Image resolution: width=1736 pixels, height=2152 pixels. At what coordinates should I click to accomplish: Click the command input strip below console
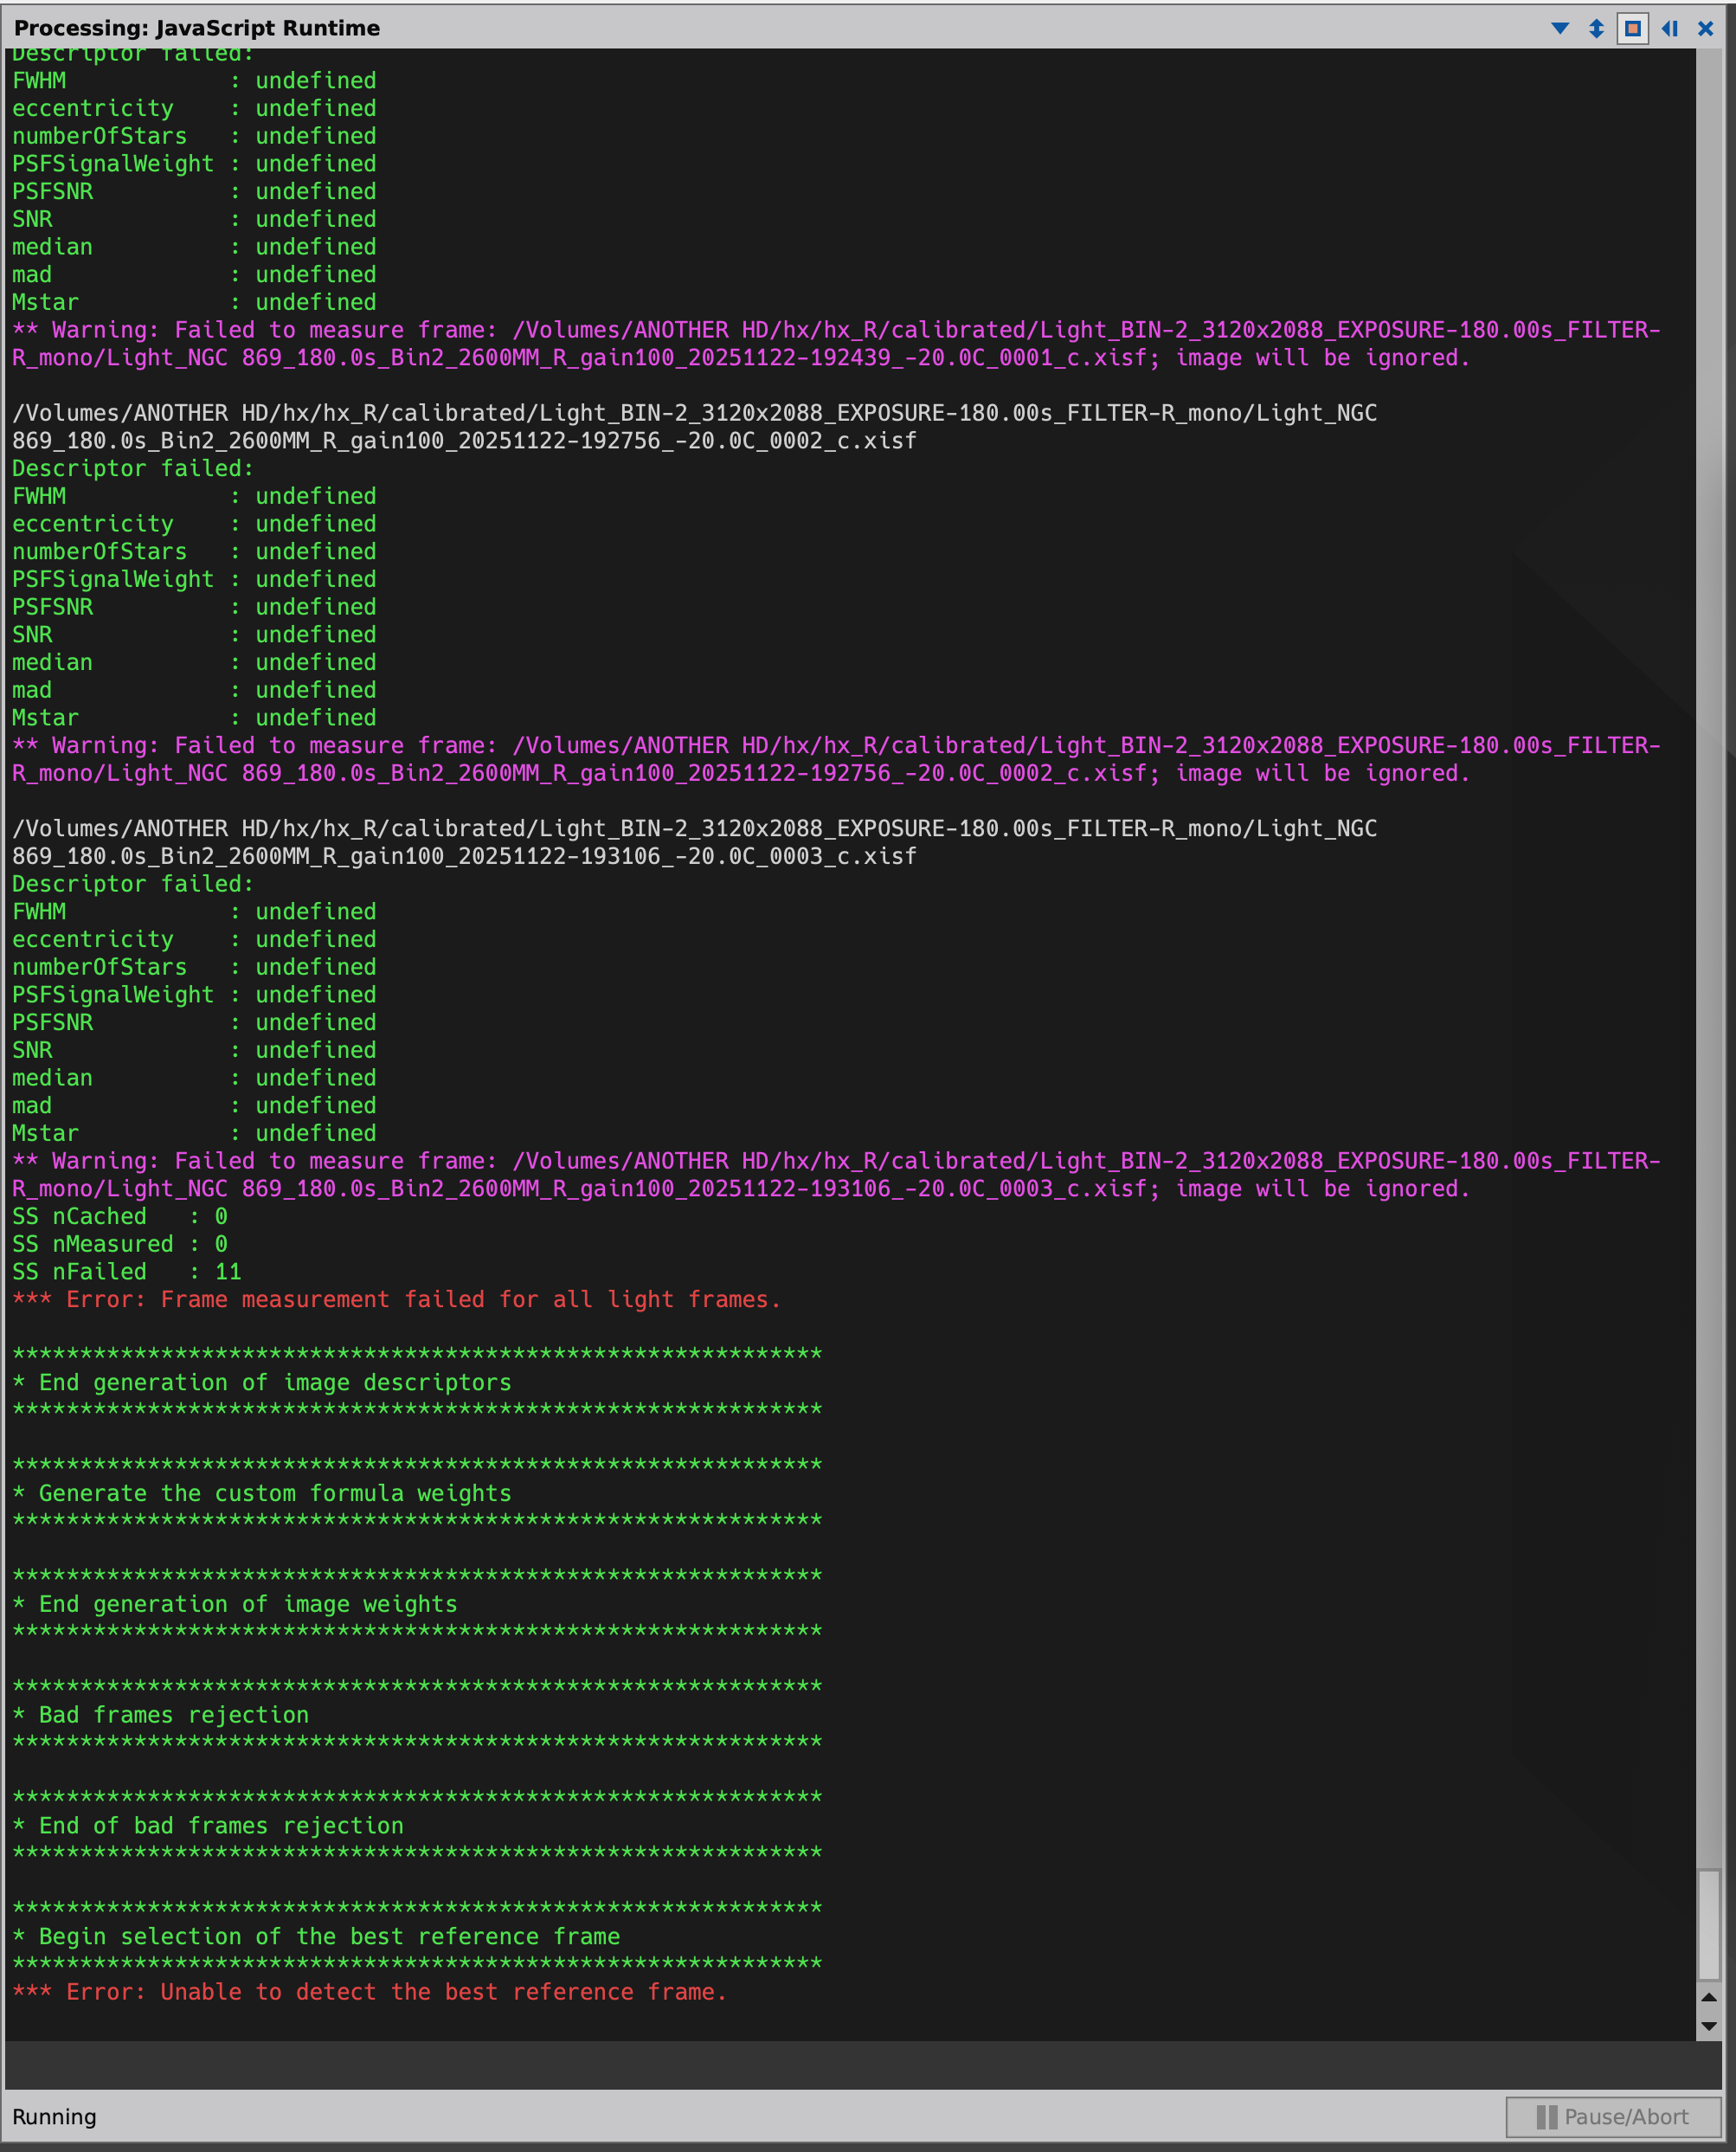(850, 2065)
